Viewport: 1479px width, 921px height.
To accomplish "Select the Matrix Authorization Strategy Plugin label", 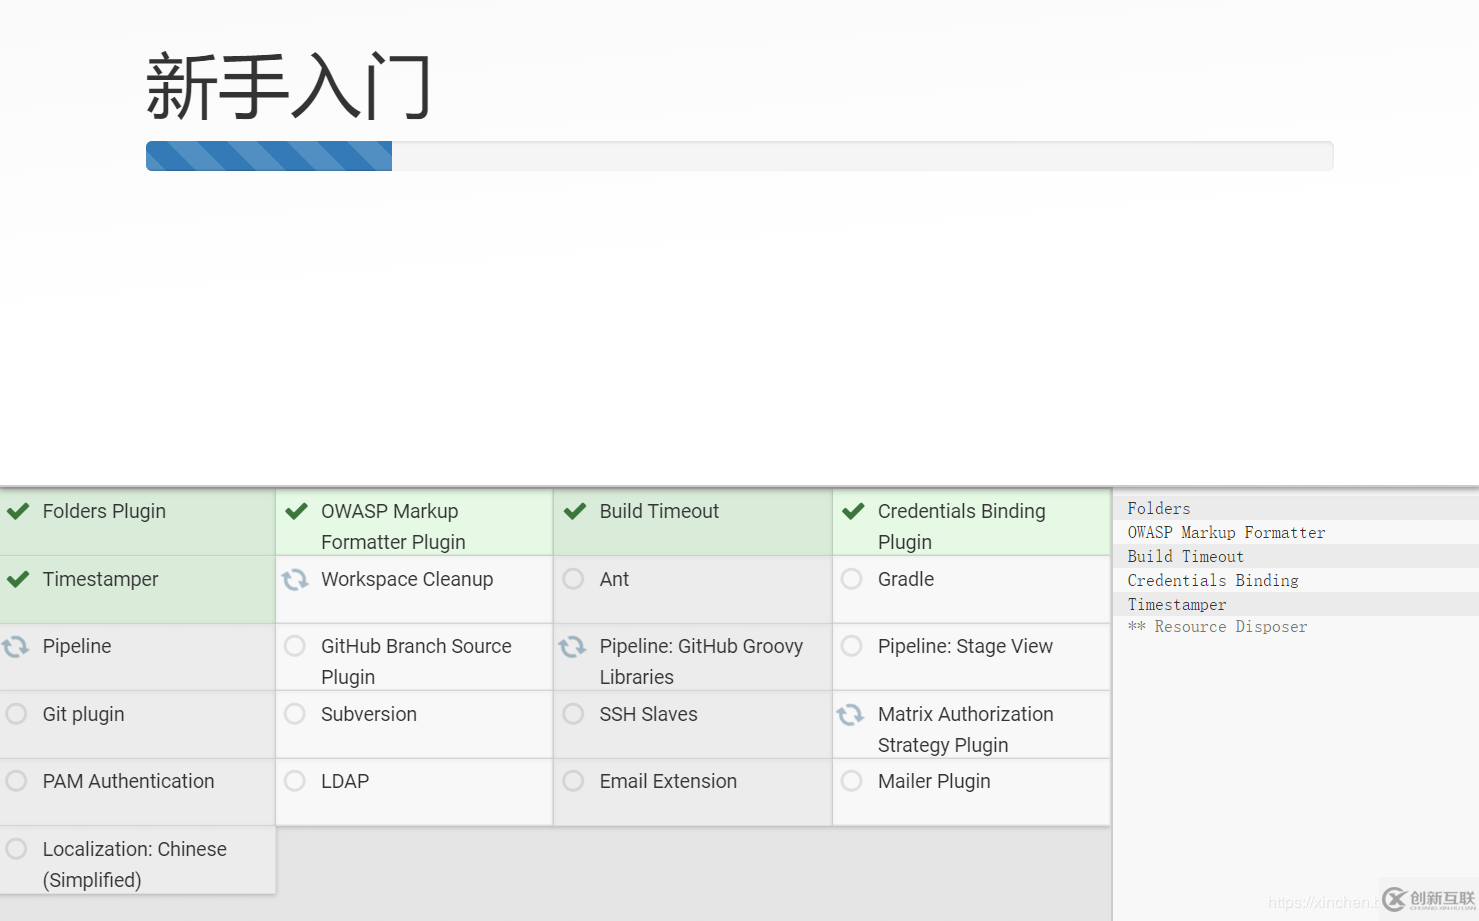I will coord(965,729).
